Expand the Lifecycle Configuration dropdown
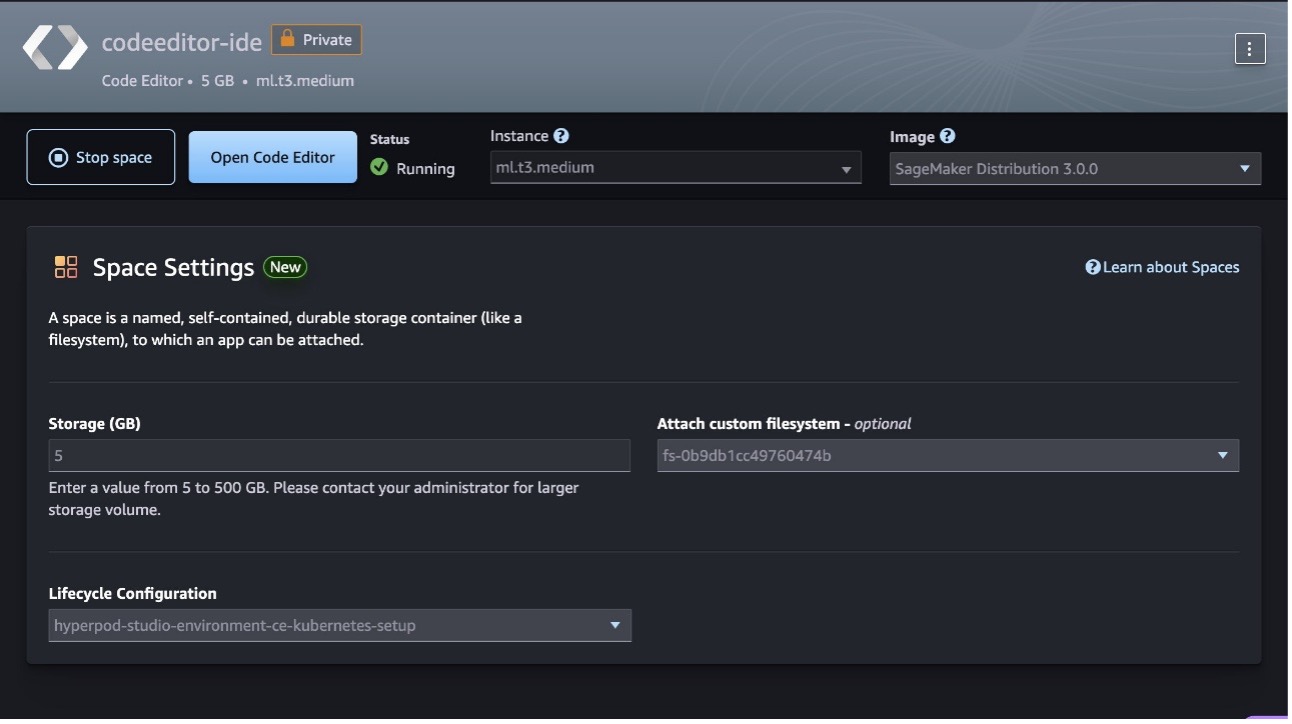This screenshot has width=1292, height=724. 340,626
